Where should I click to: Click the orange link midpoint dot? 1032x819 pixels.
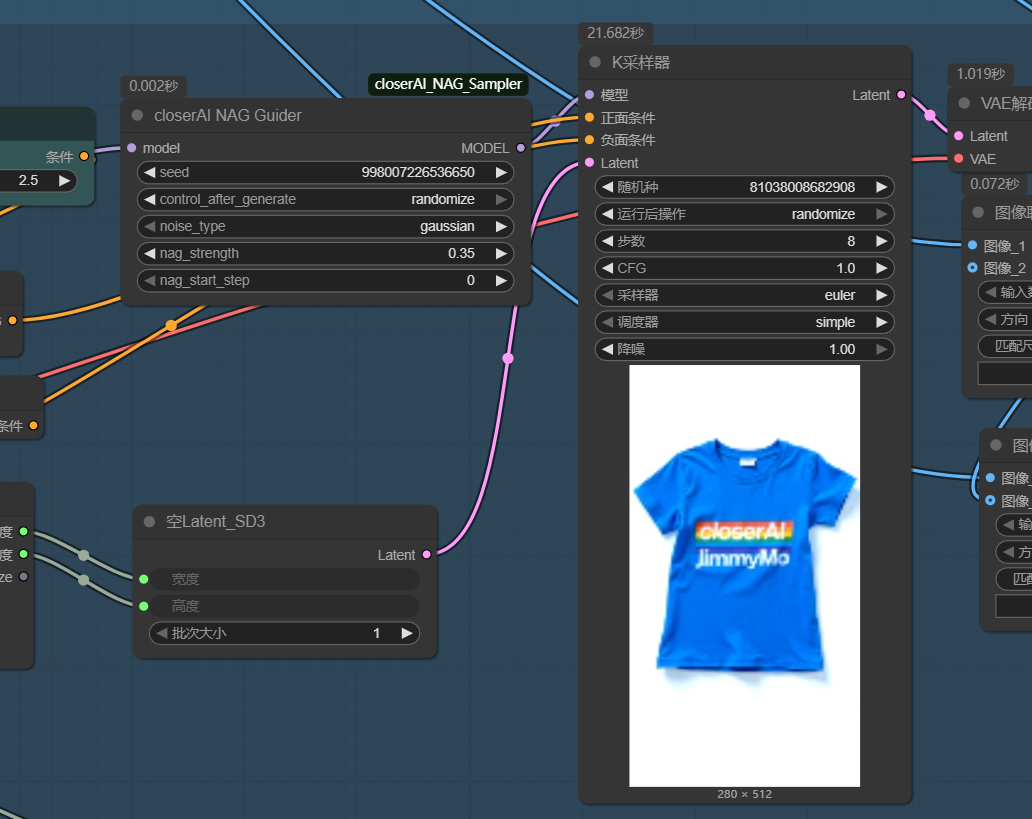click(x=170, y=325)
